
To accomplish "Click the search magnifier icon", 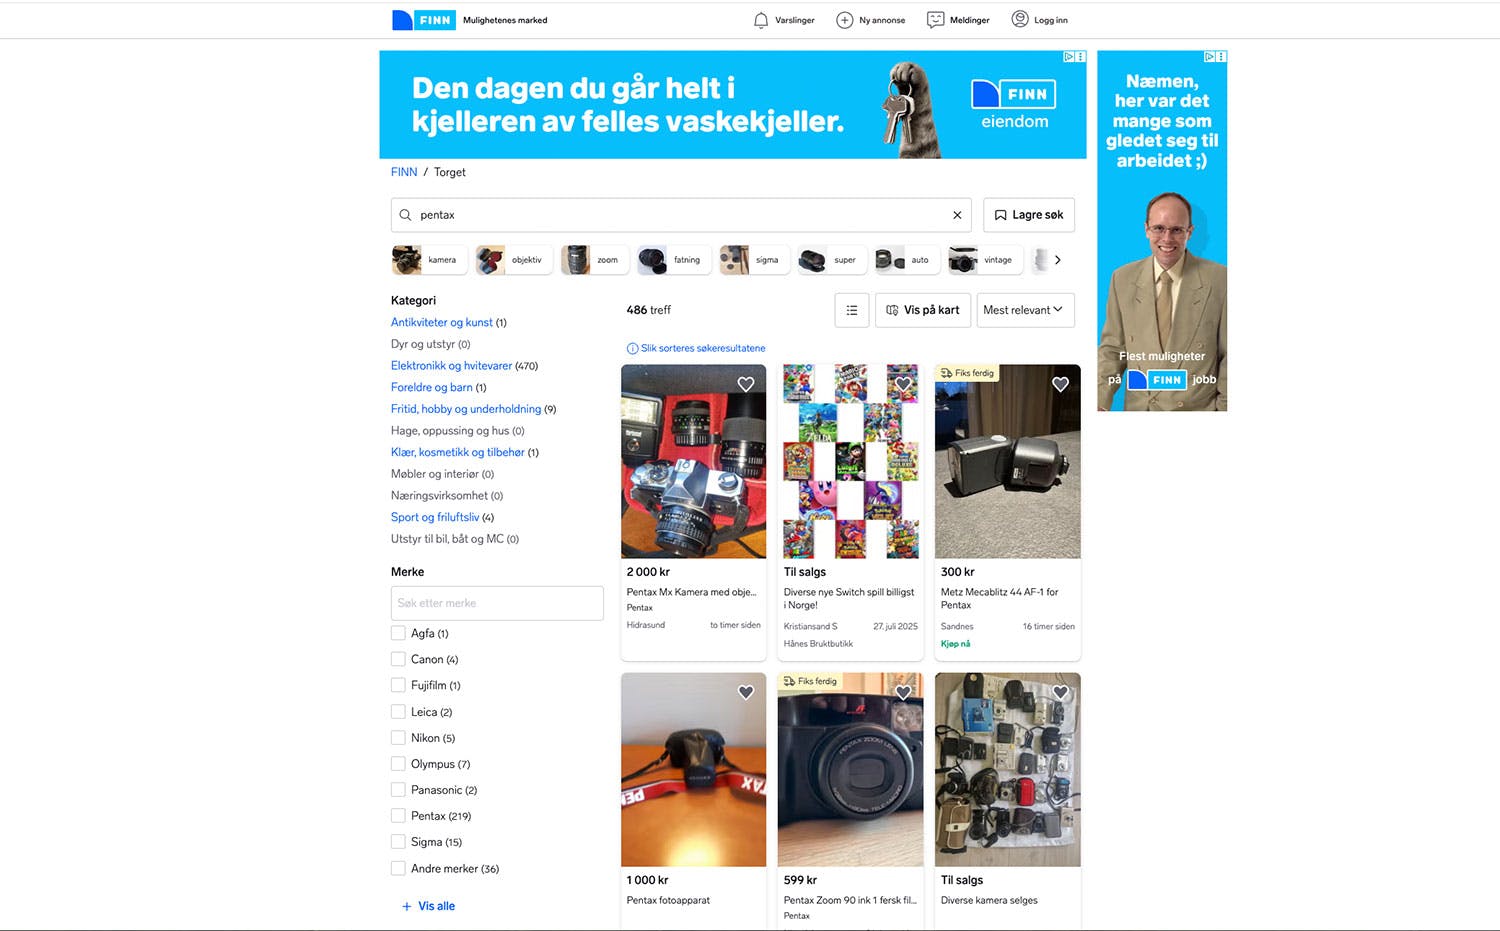I will tap(405, 215).
